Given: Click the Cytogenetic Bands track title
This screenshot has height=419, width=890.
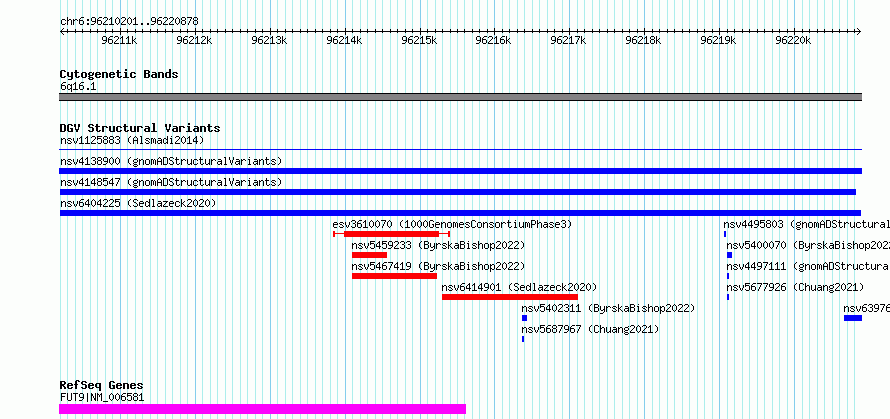Looking at the screenshot, I should coord(119,74).
